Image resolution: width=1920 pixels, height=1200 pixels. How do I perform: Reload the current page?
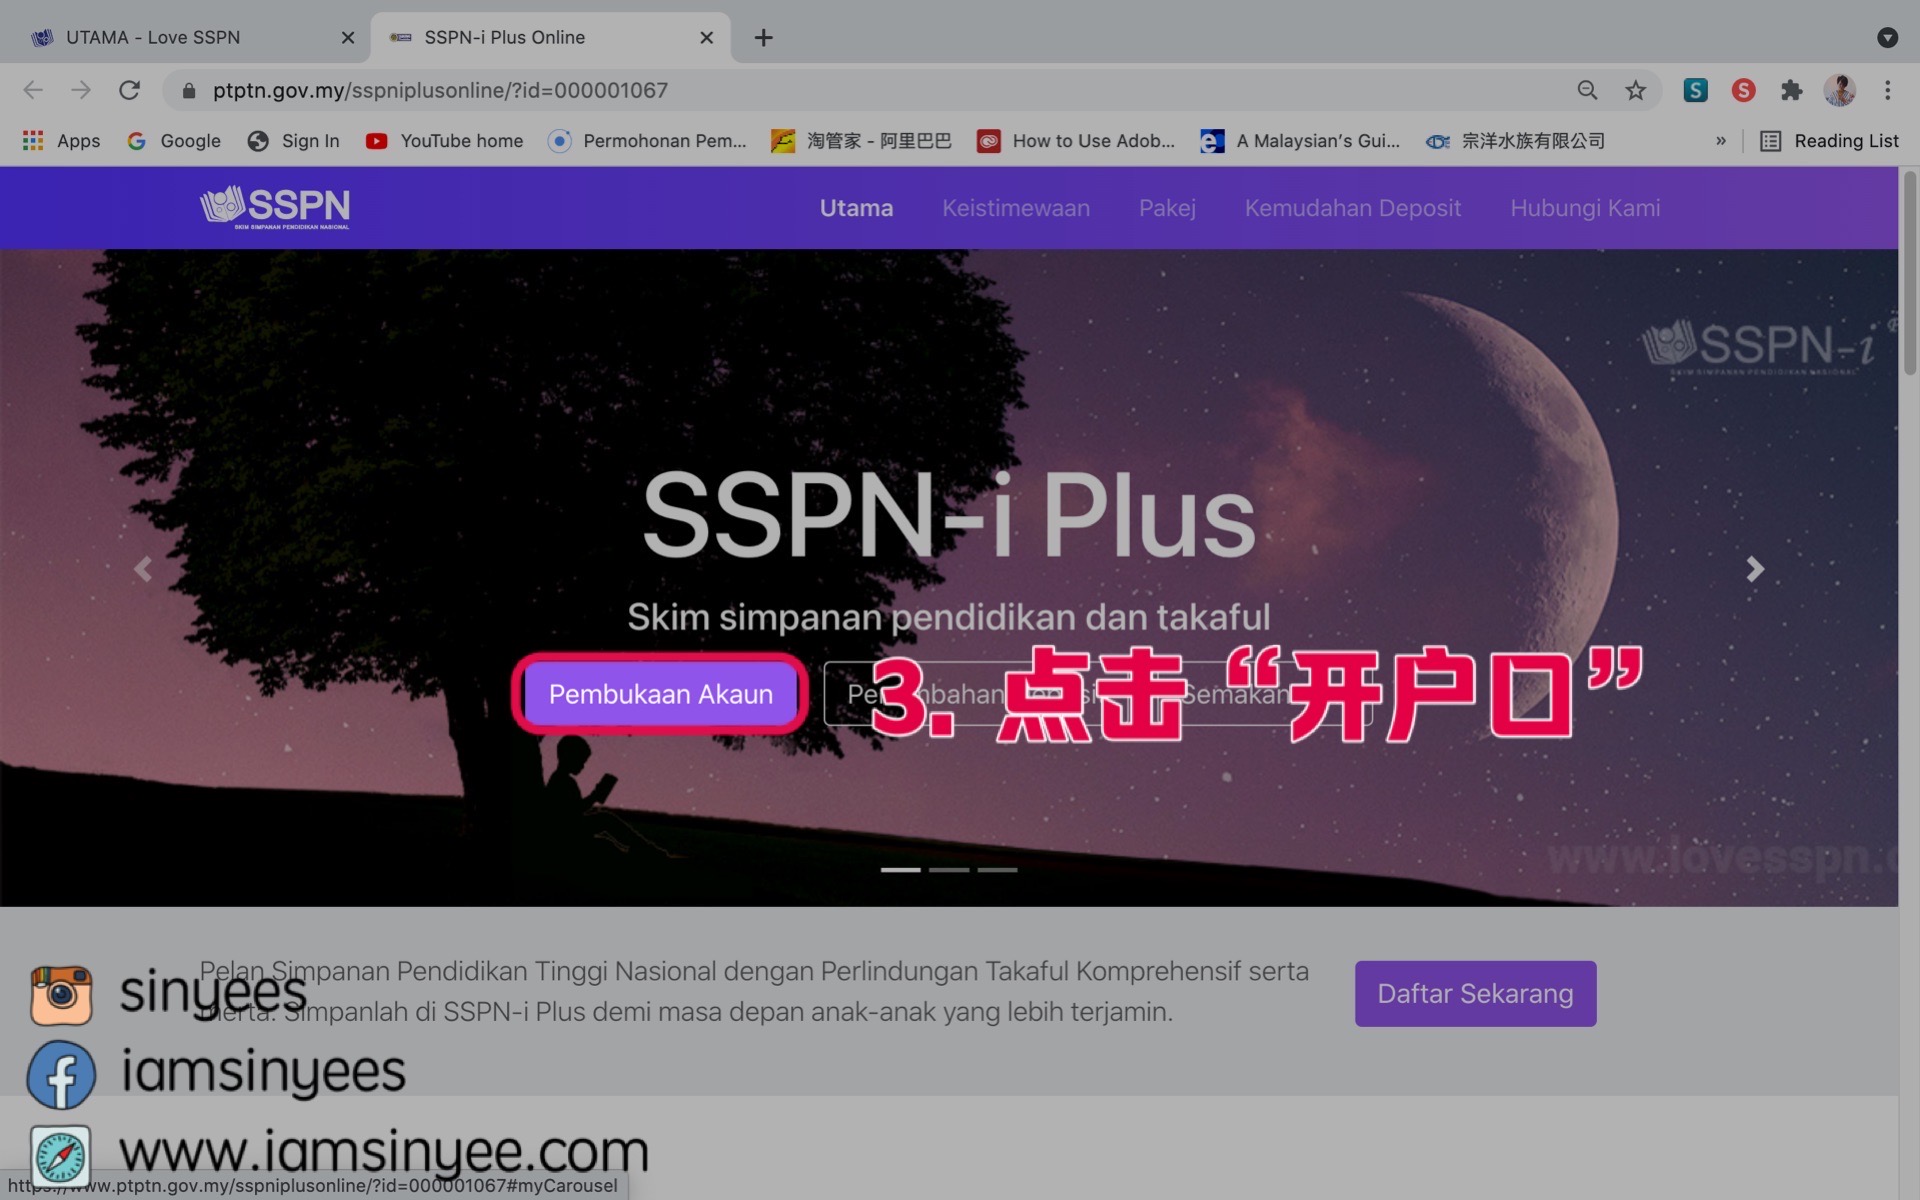pos(129,90)
